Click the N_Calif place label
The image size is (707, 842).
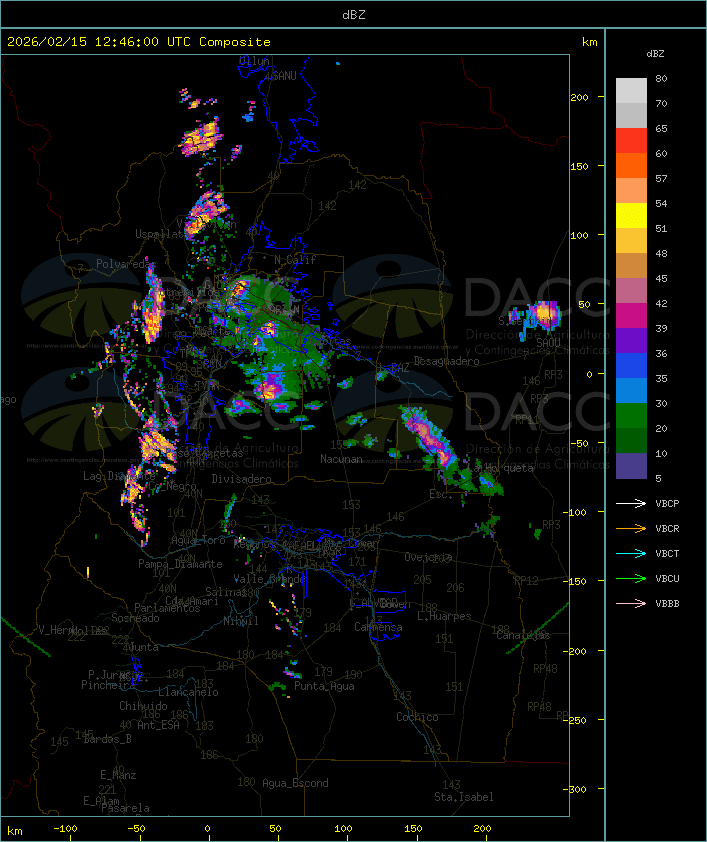(295, 260)
